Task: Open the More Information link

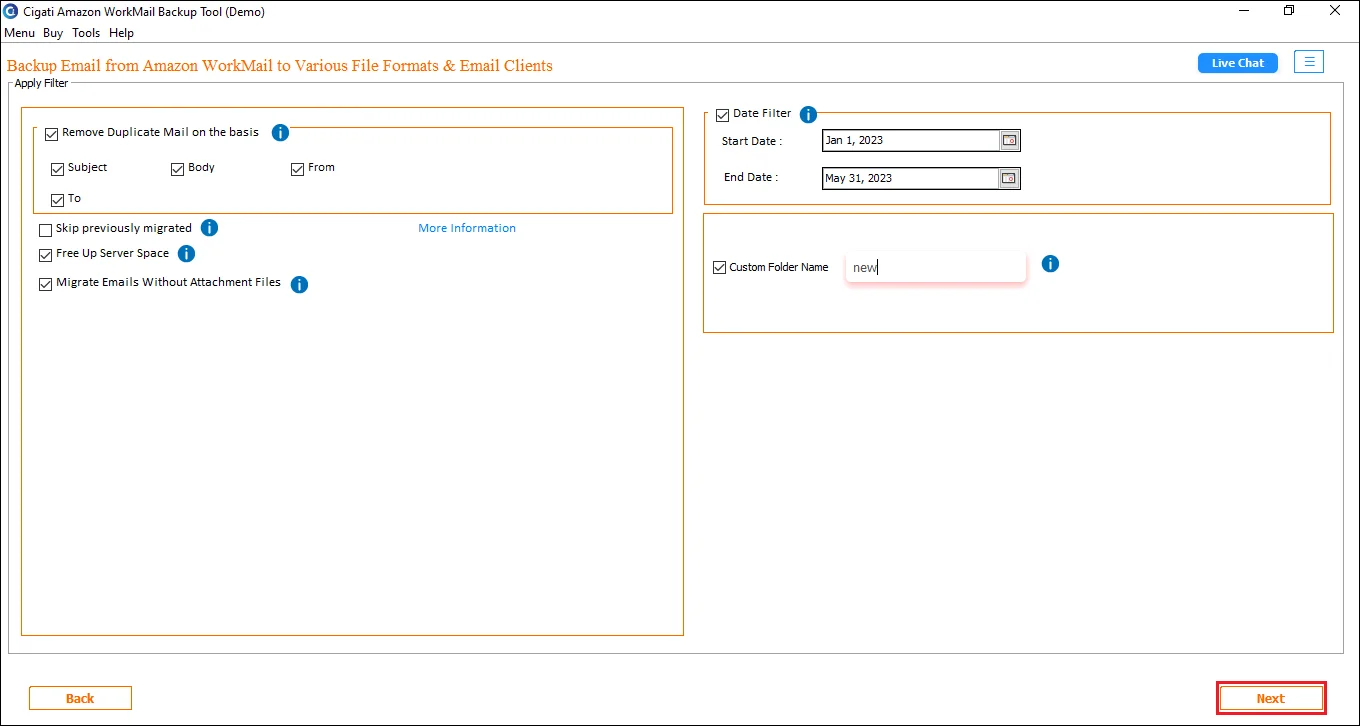Action: pos(467,228)
